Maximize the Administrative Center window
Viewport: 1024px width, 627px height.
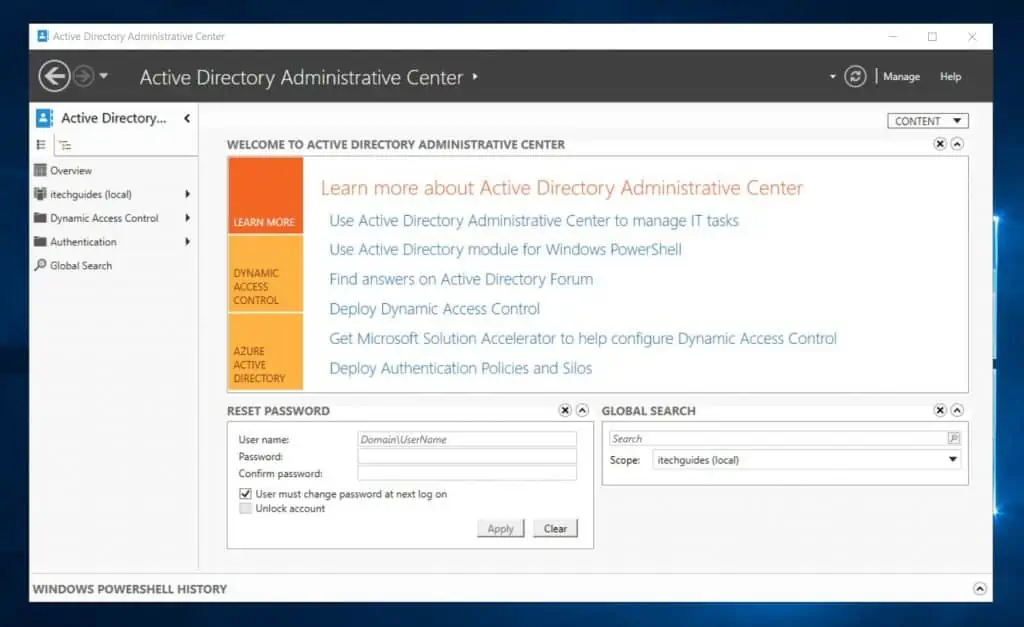click(x=933, y=37)
